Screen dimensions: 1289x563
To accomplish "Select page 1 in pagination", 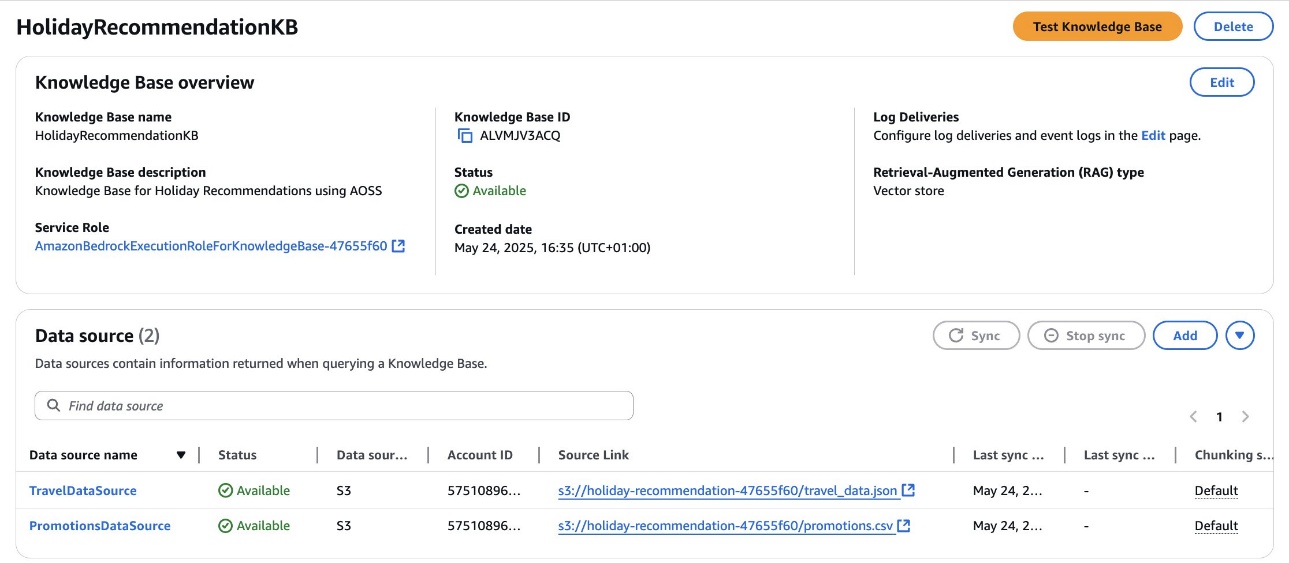I will click(1219, 417).
